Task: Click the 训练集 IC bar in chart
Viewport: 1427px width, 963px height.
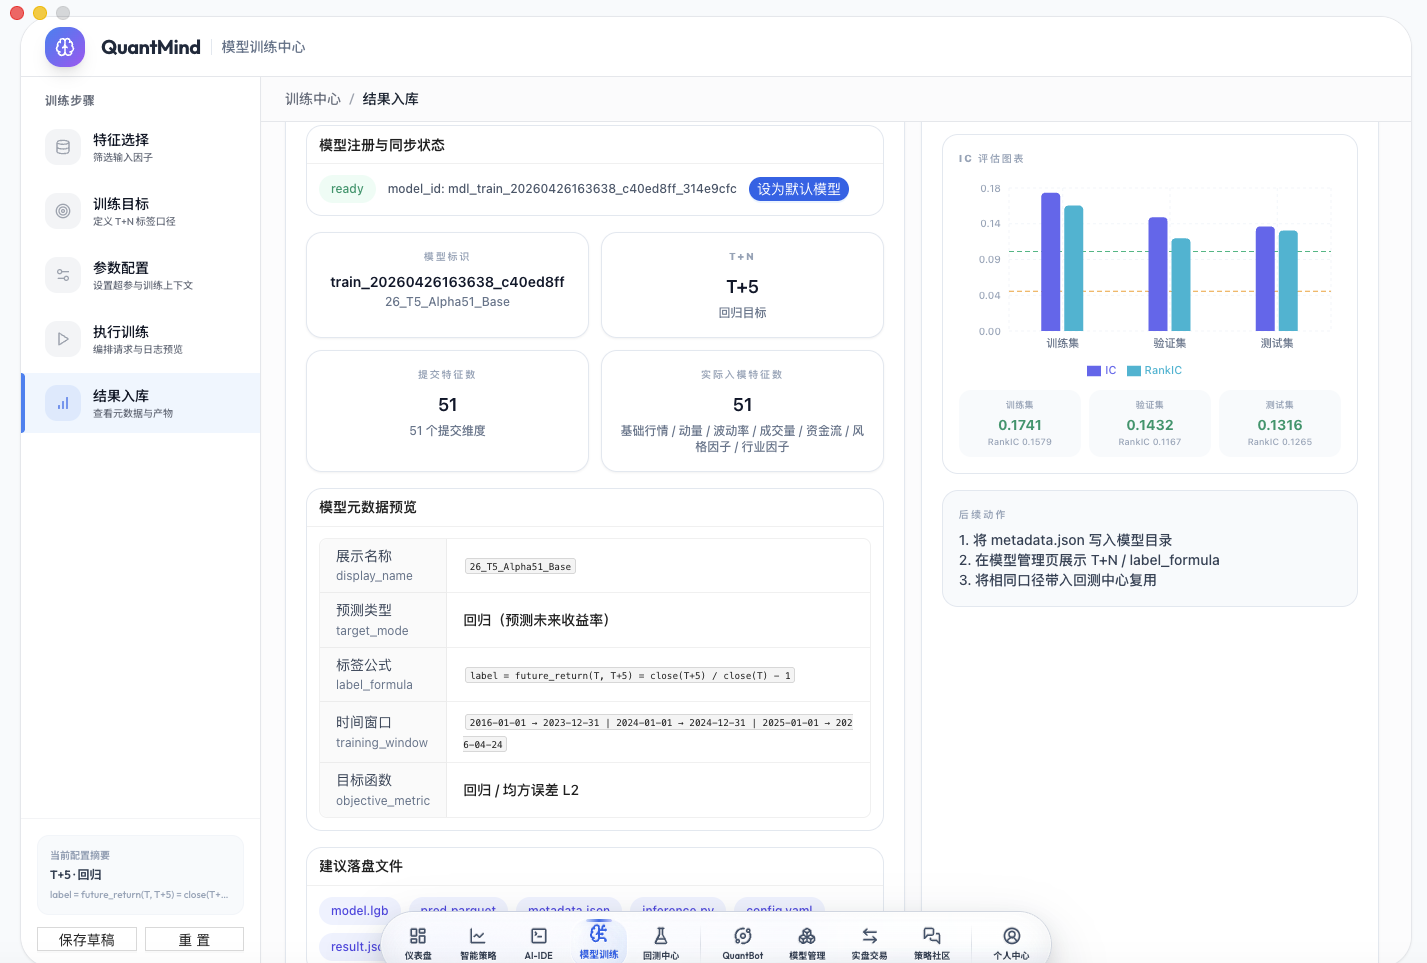Action: point(1051,262)
